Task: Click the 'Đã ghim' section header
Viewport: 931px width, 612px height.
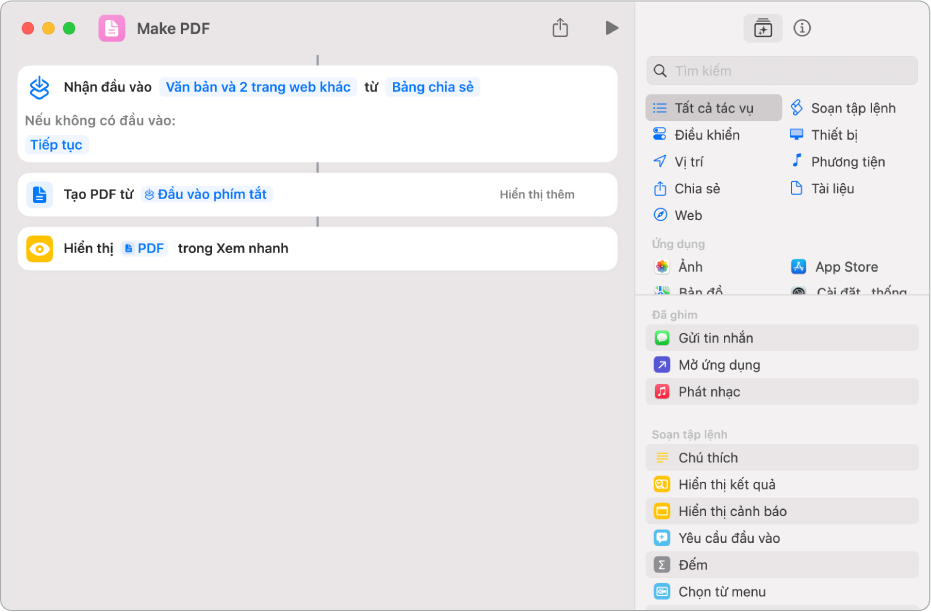Action: pos(674,315)
